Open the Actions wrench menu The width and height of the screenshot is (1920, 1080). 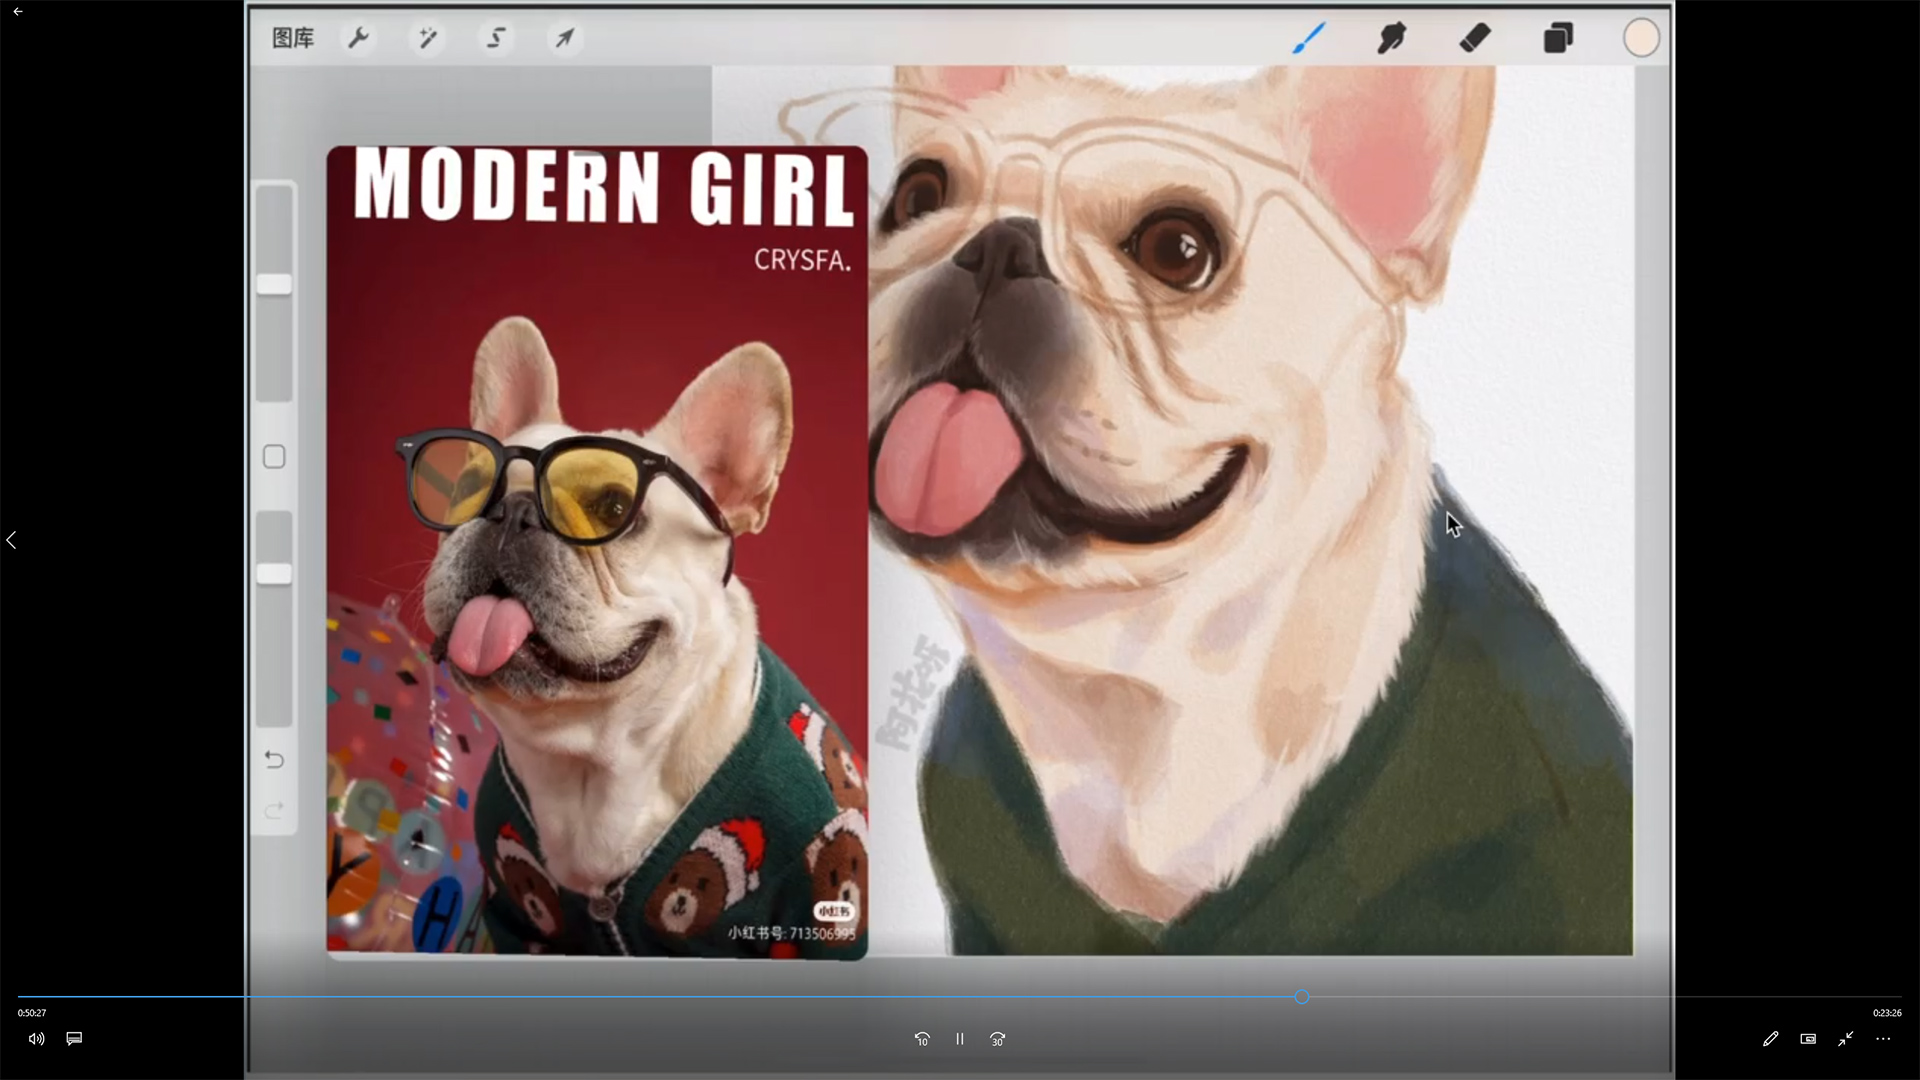[x=358, y=38]
